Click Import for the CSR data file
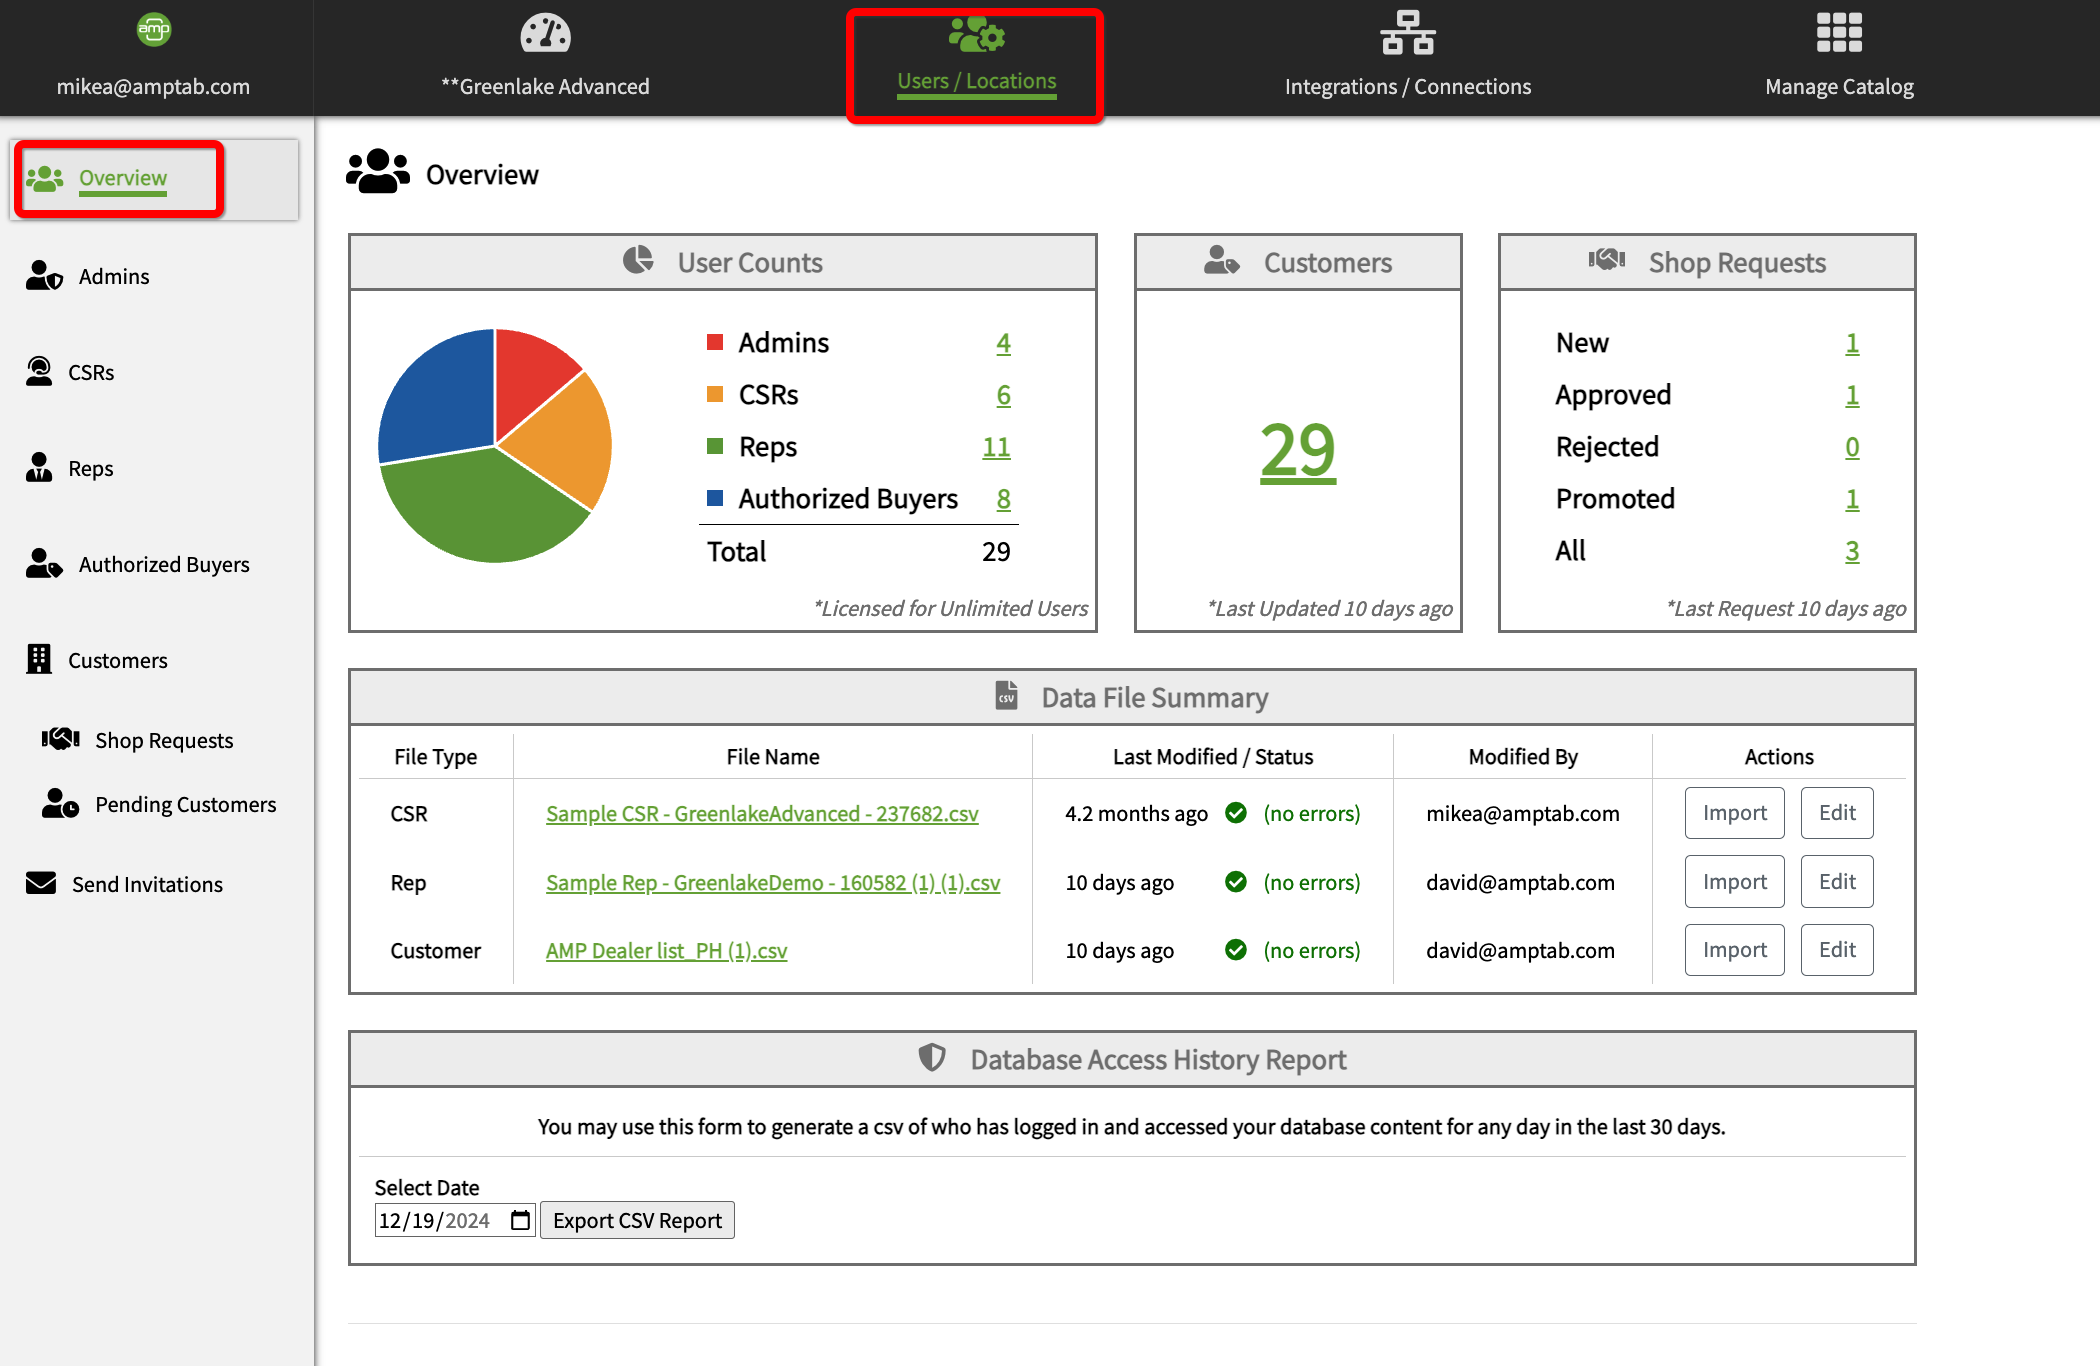This screenshot has width=2100, height=1366. coord(1734,813)
